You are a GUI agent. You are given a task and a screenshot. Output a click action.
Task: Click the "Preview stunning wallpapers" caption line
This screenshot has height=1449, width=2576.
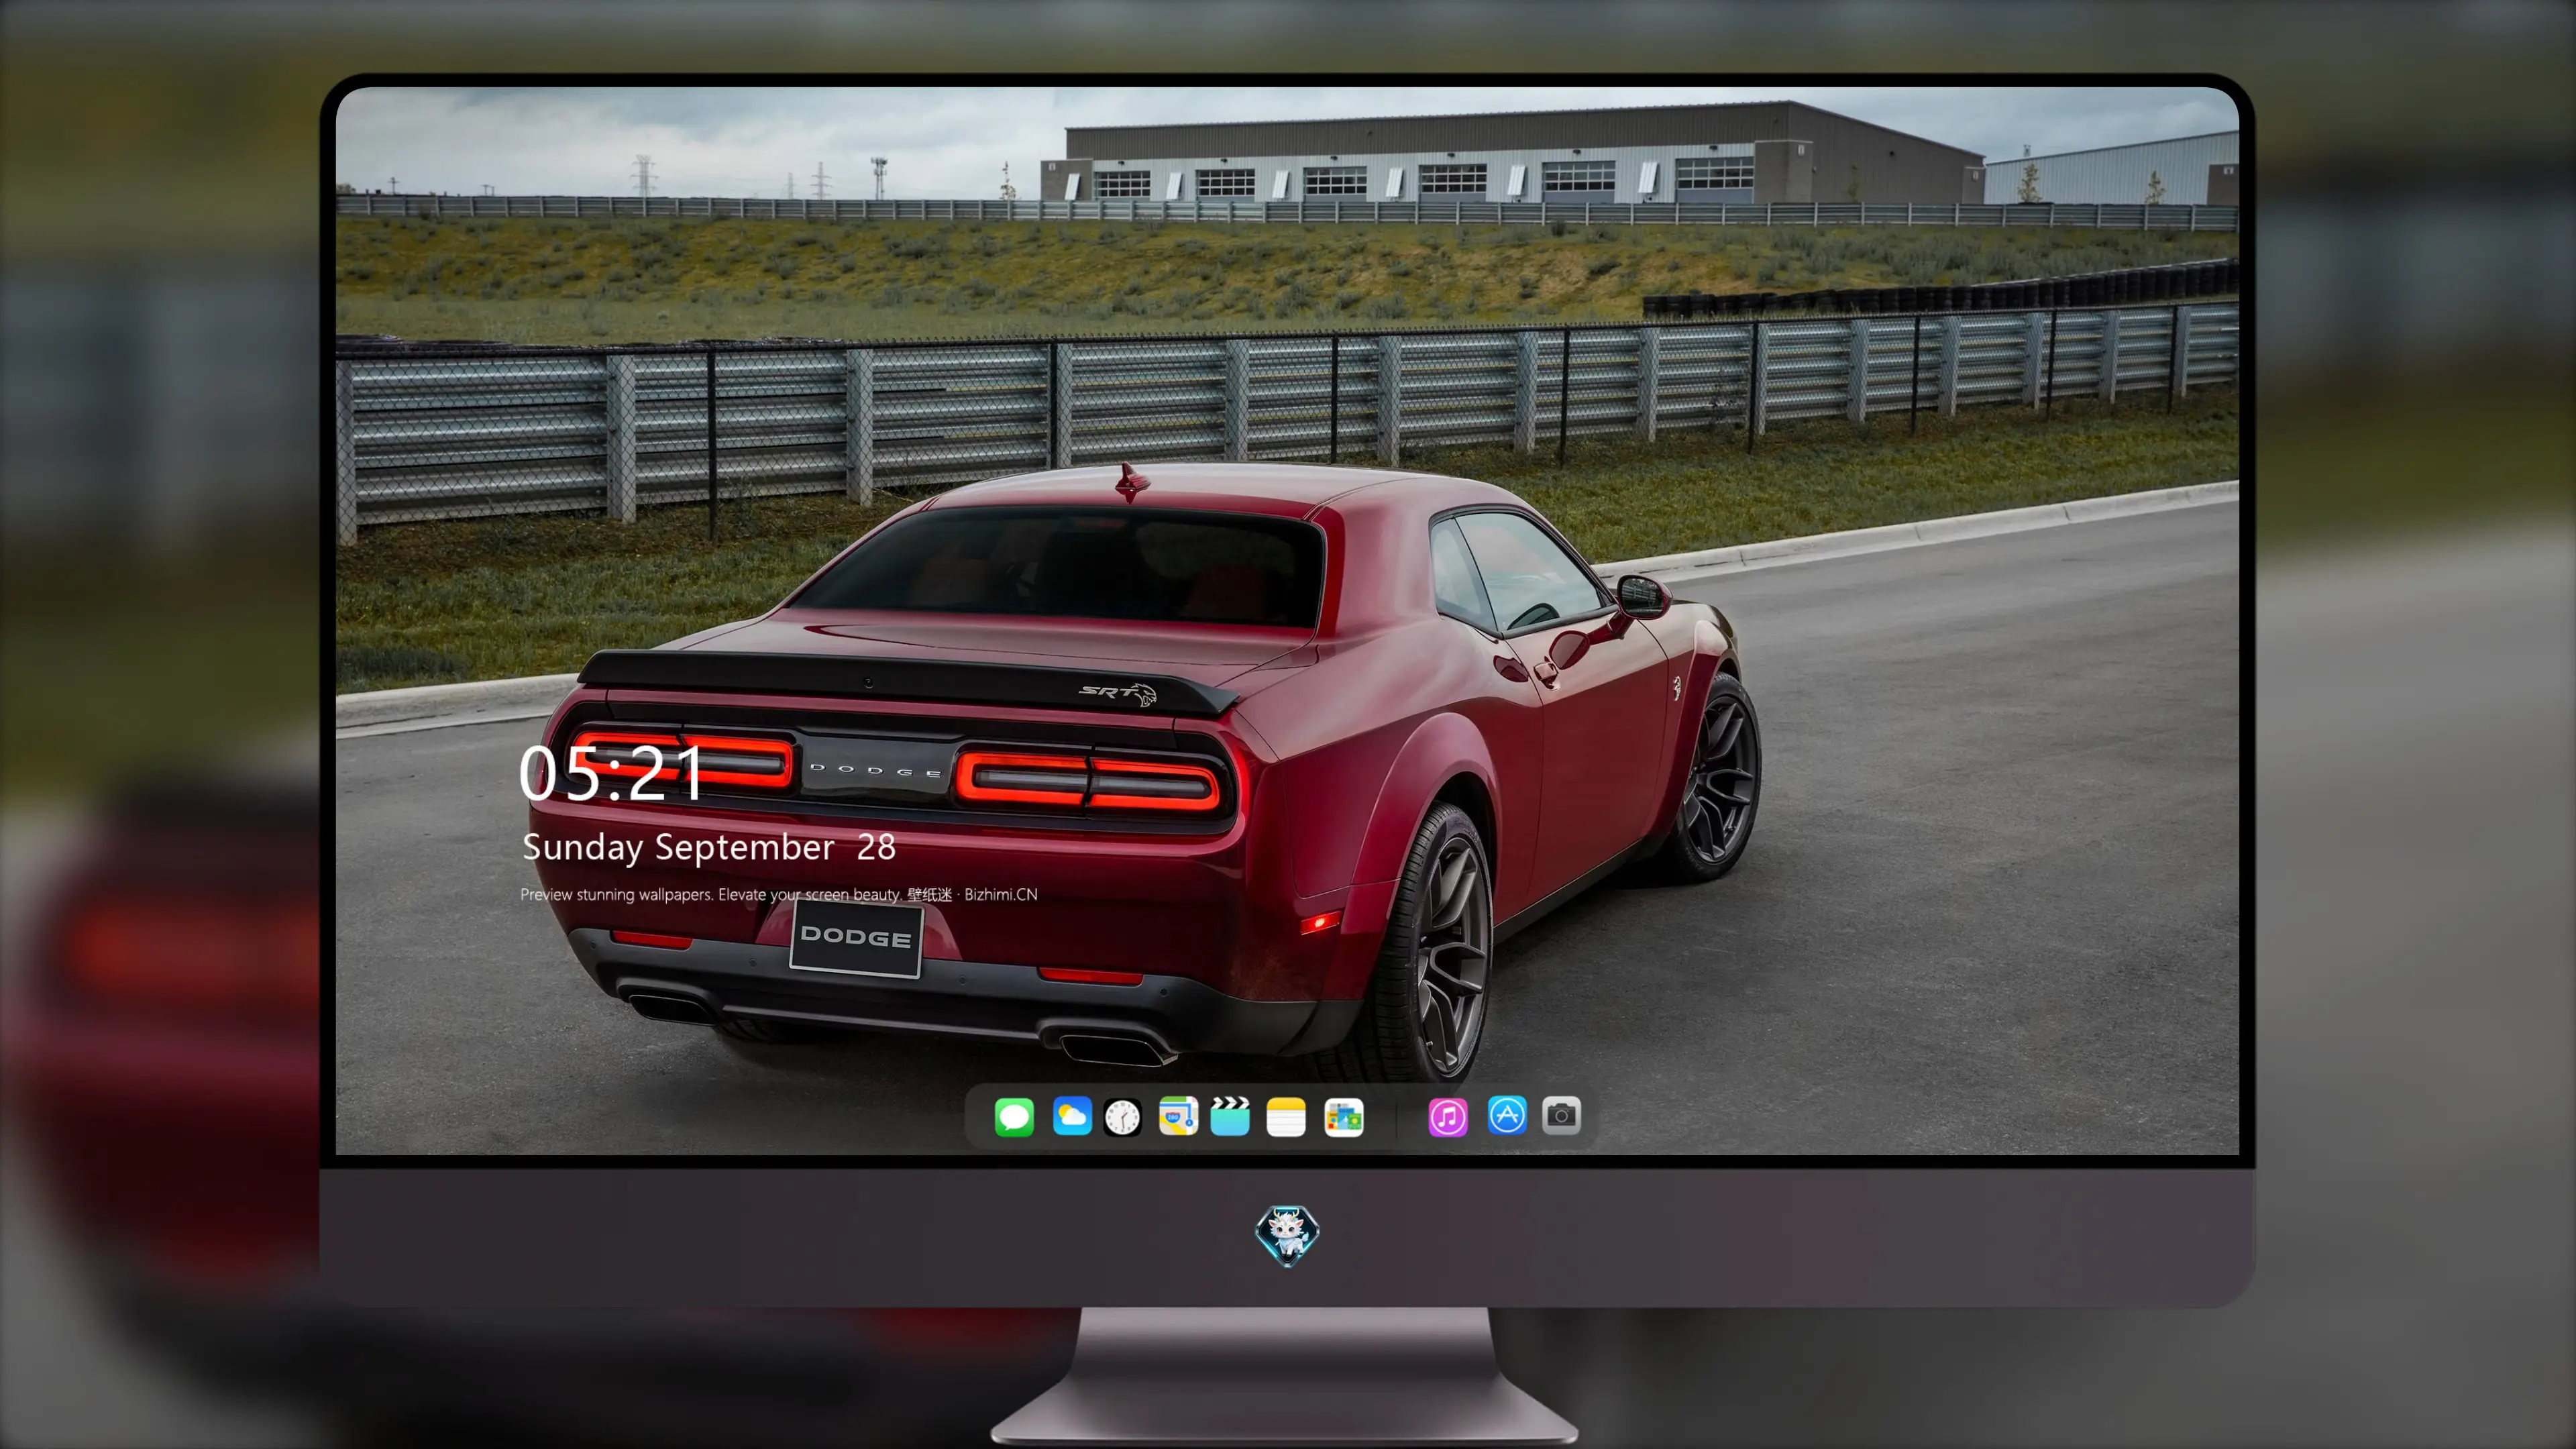pos(779,894)
